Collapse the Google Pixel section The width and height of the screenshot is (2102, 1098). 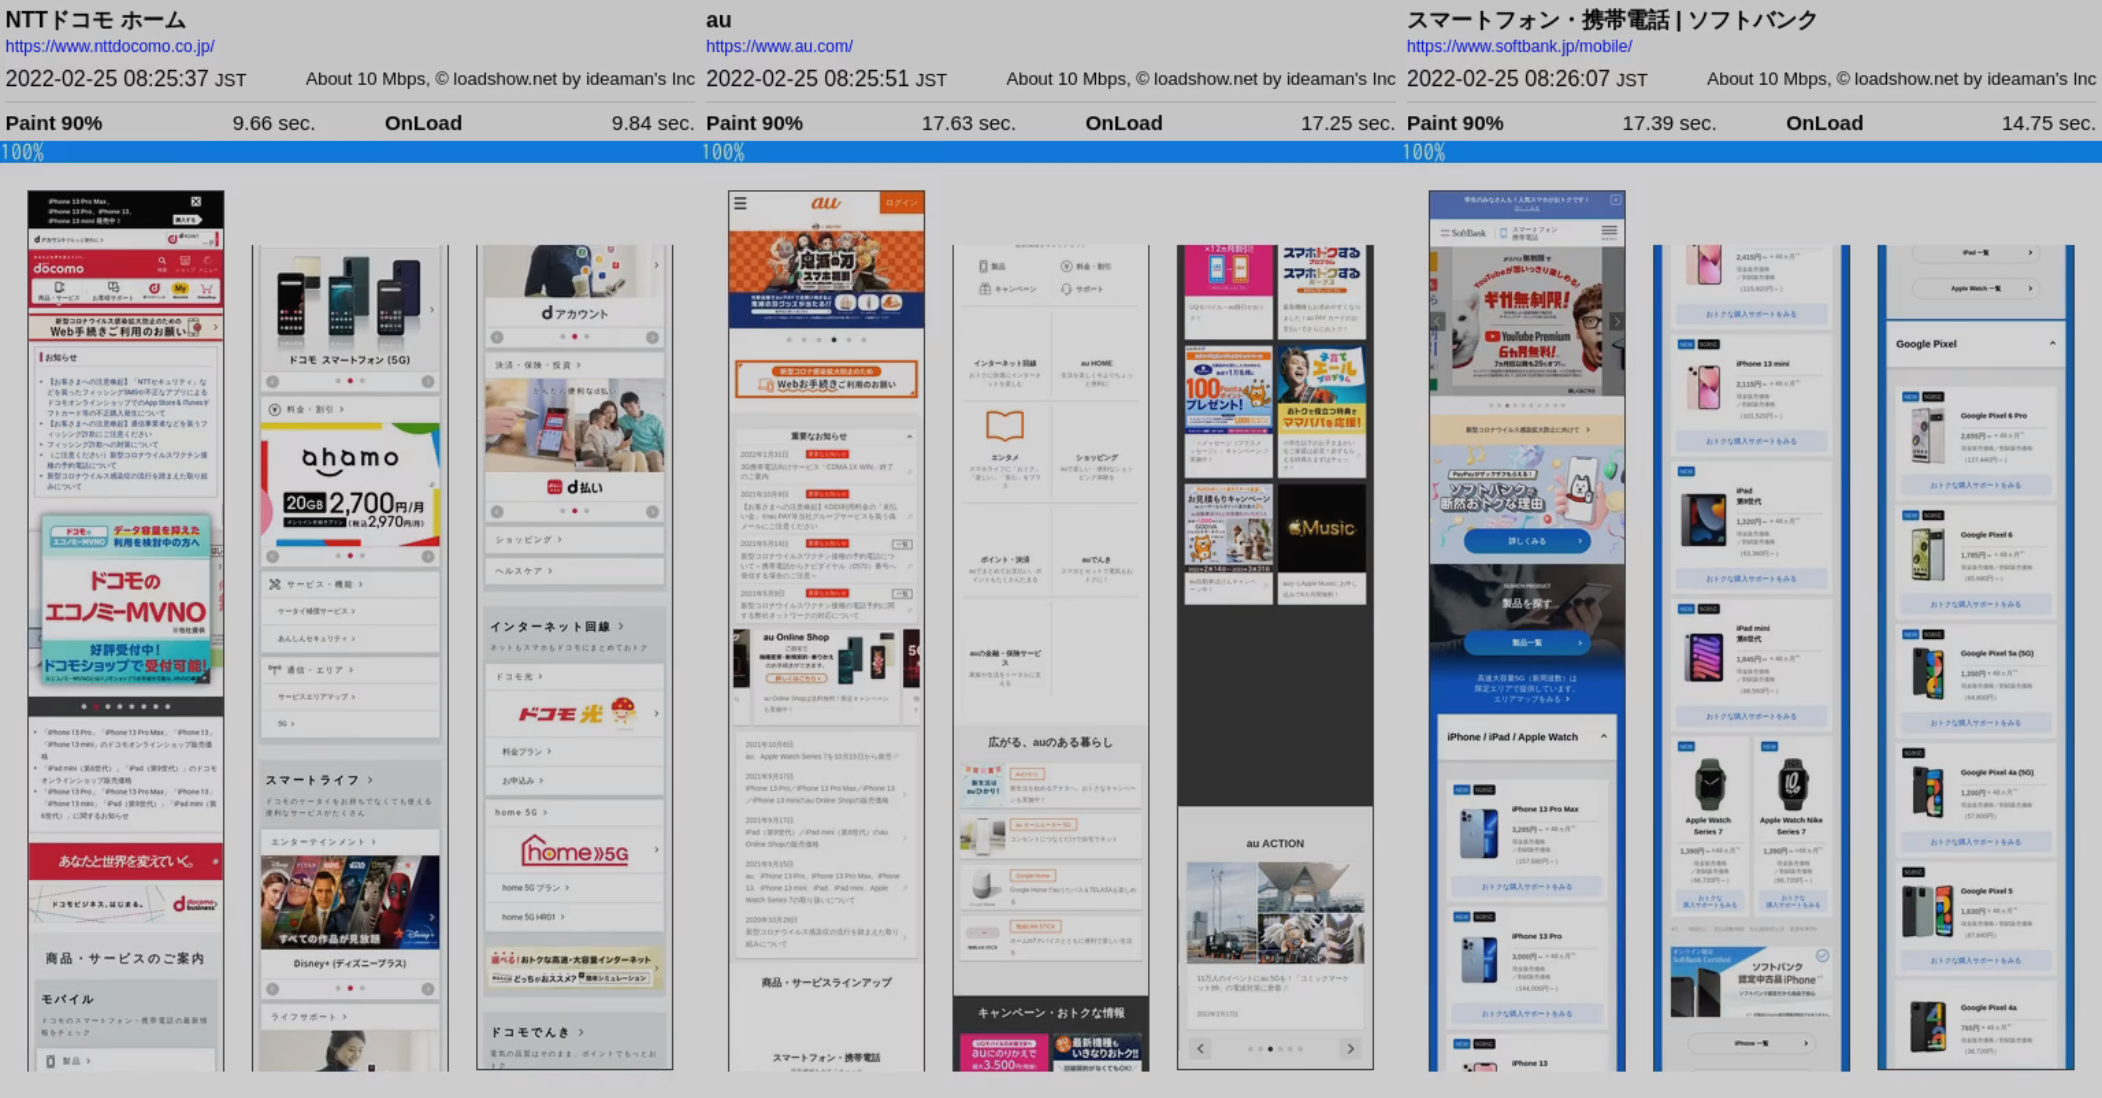[2052, 343]
